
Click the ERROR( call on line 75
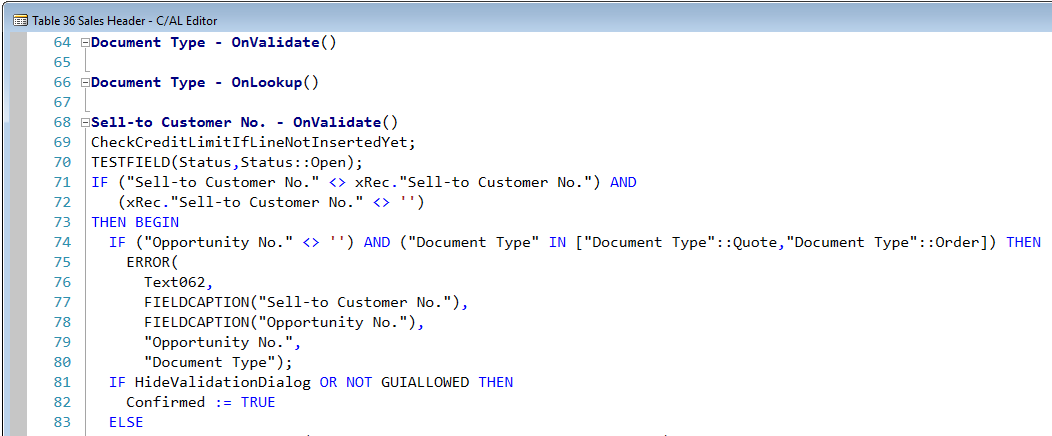tap(151, 262)
